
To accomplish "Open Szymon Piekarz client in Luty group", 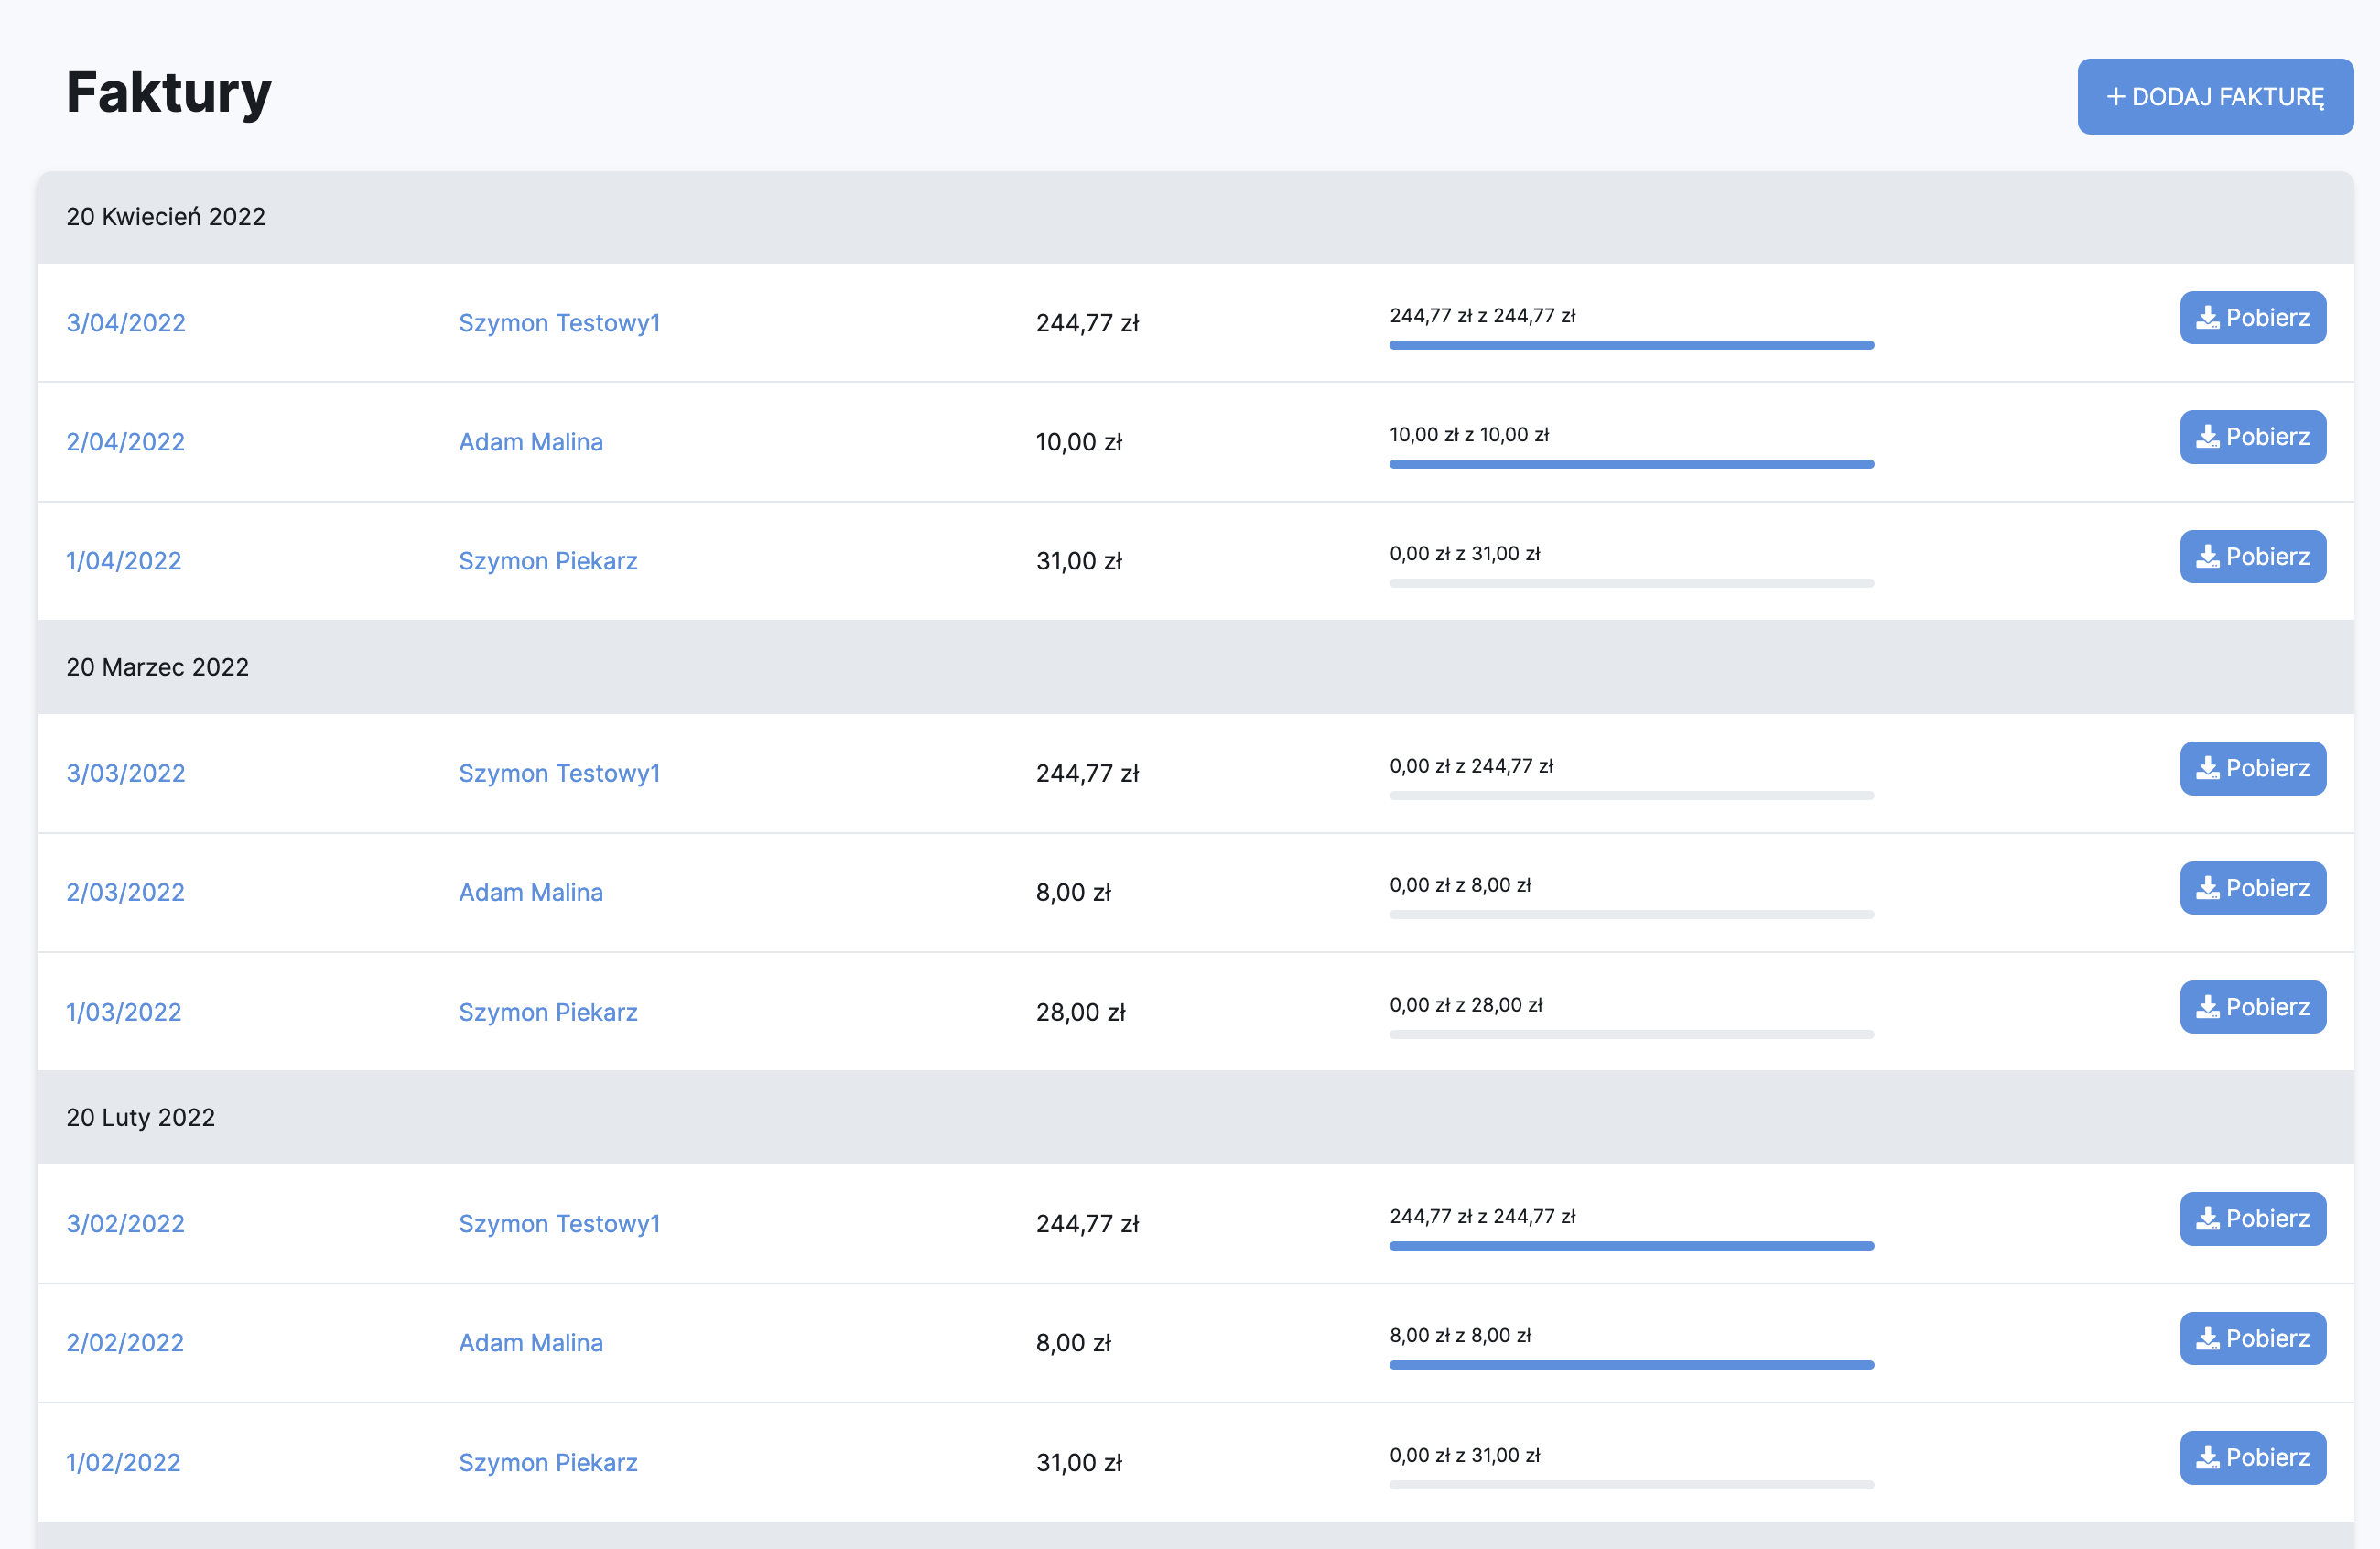I will 547,1462.
